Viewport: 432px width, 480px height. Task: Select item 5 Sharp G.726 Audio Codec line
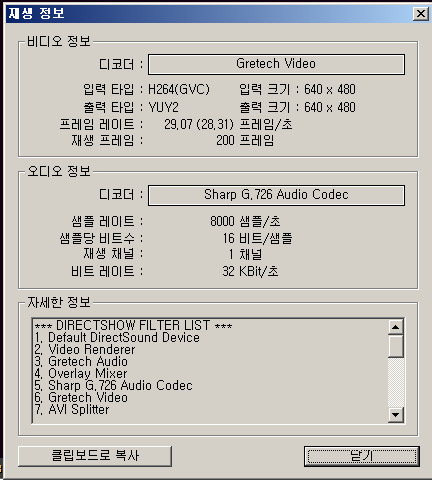[x=113, y=385]
